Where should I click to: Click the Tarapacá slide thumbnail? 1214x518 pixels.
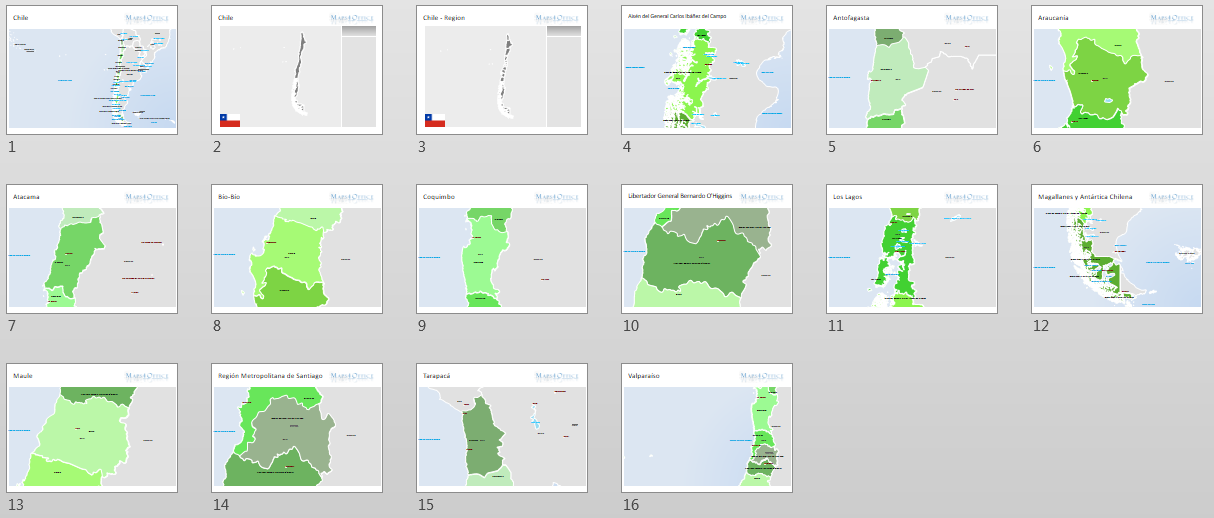[x=502, y=428]
